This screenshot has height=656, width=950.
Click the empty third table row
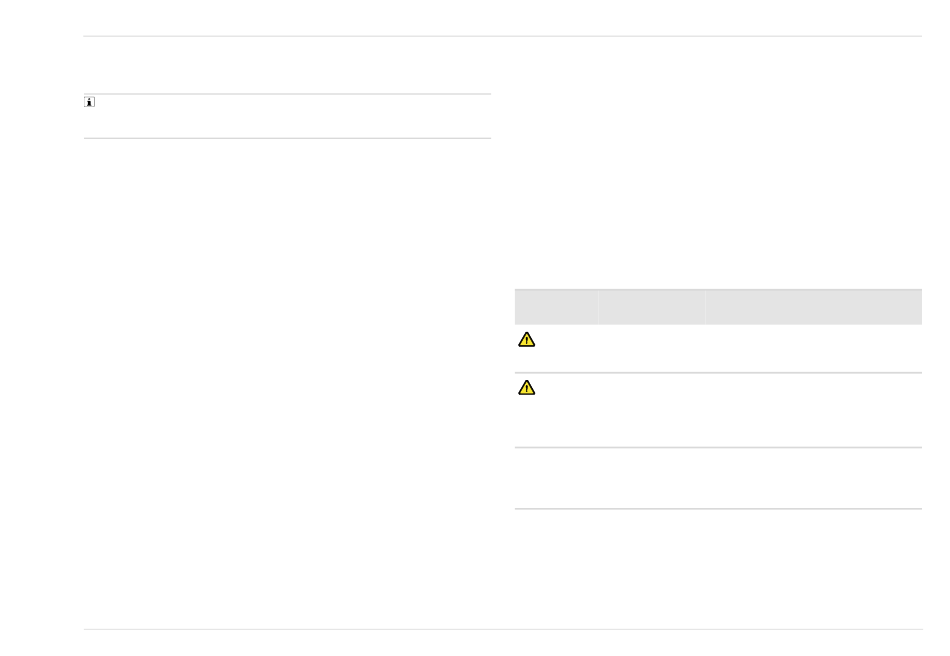pyautogui.click(x=719, y=478)
